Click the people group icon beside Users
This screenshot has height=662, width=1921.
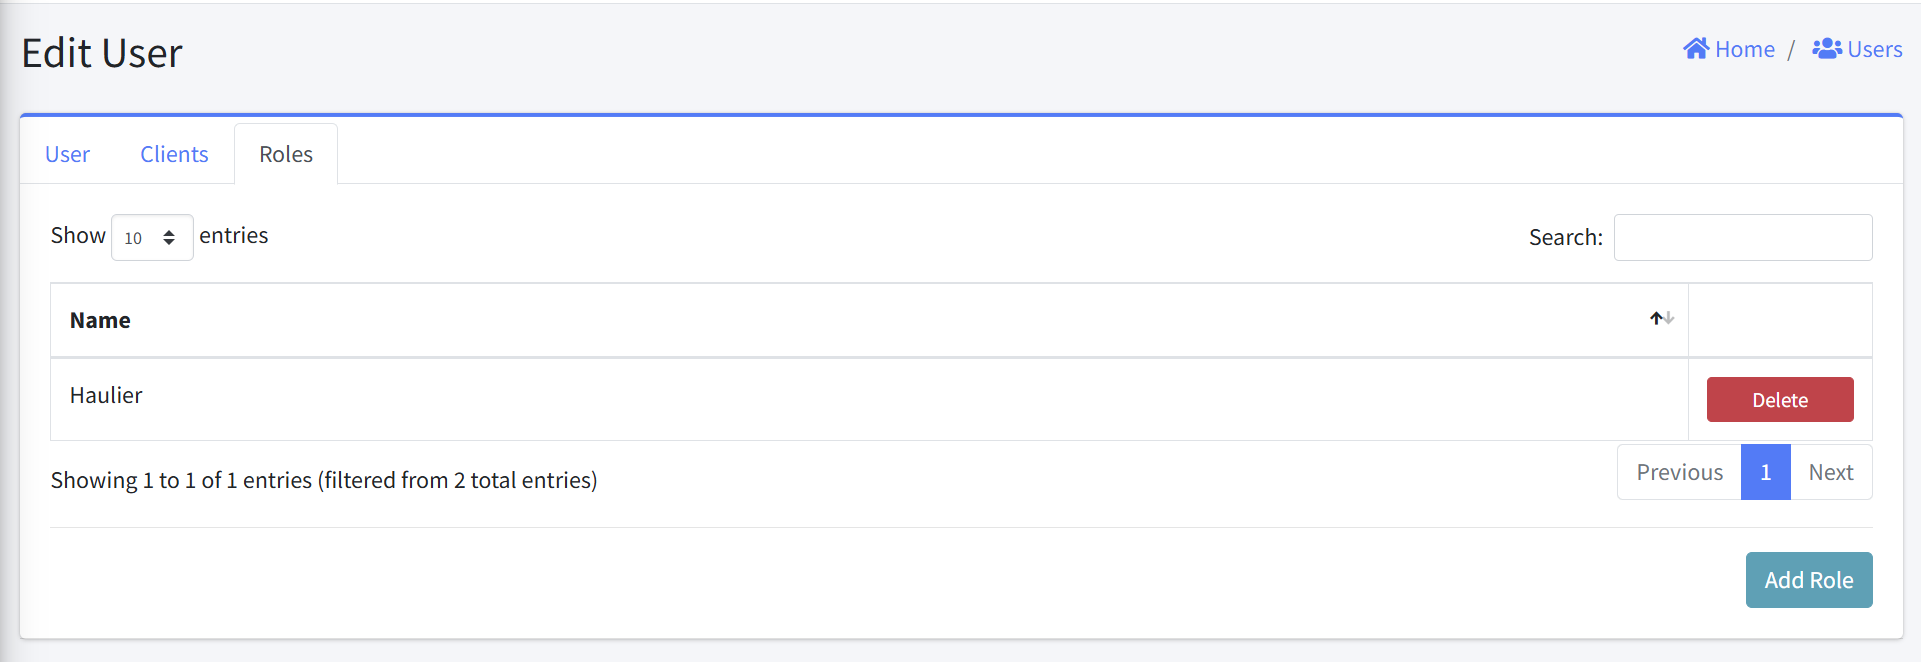point(1827,49)
